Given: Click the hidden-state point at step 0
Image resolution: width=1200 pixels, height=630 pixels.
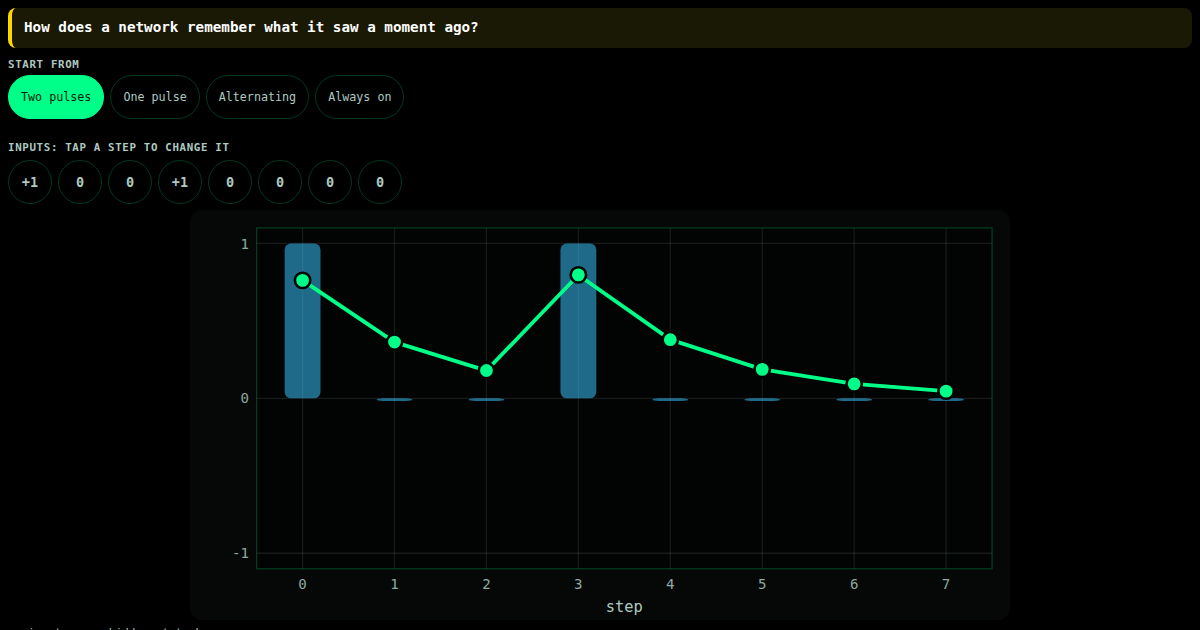Looking at the screenshot, I should (303, 280).
